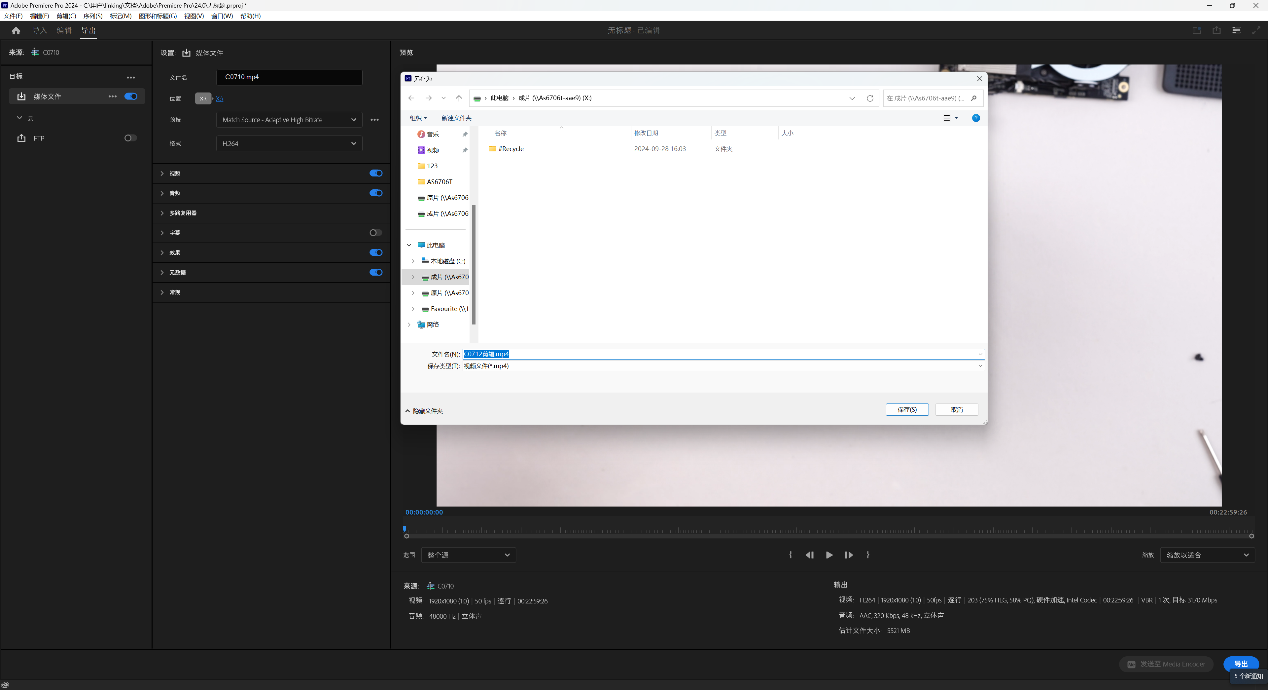This screenshot has height=690, width=1268.
Task: Toggle the captions section switch off-state
Action: (375, 233)
